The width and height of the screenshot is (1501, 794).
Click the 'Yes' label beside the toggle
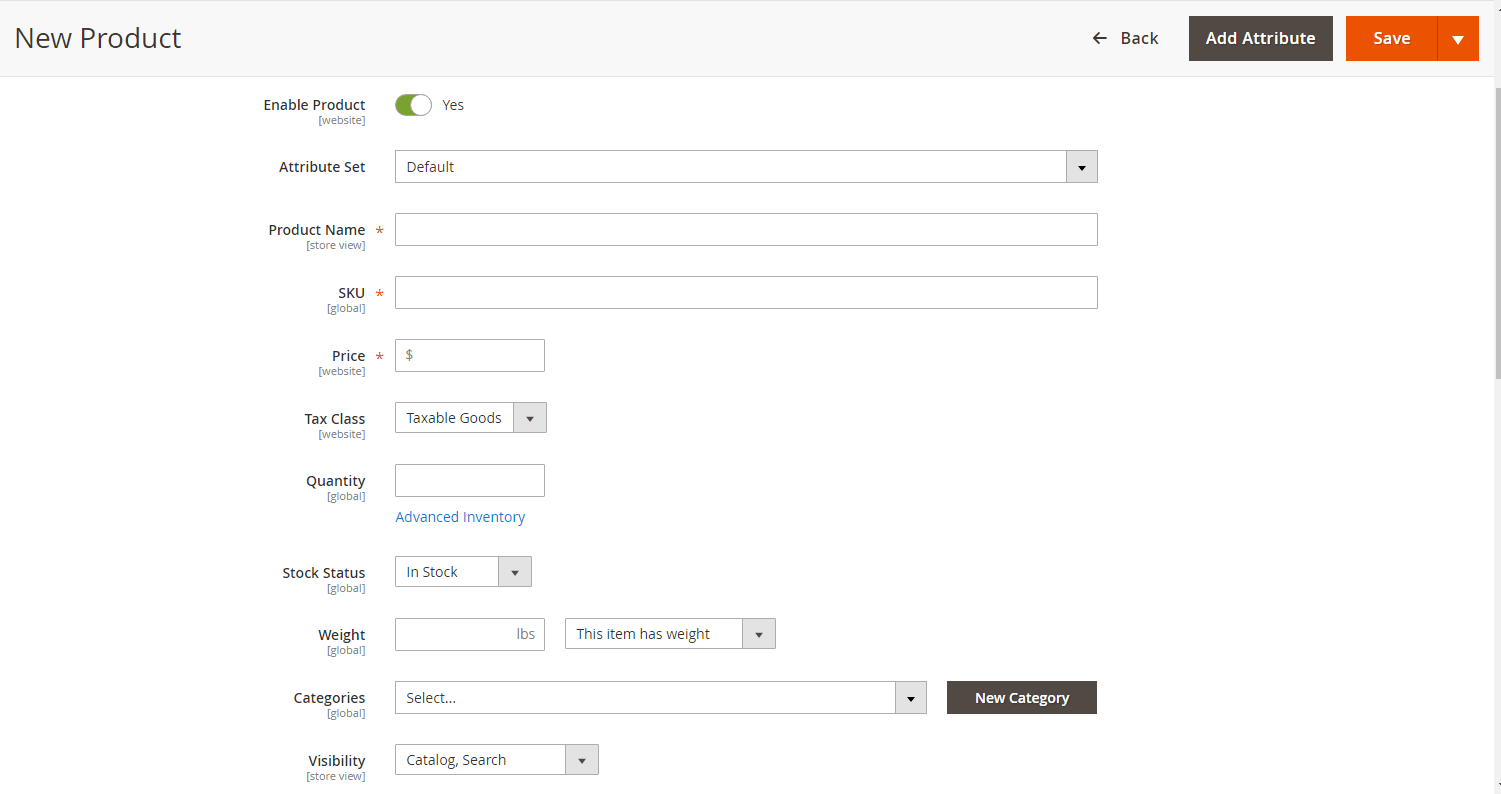pos(453,105)
